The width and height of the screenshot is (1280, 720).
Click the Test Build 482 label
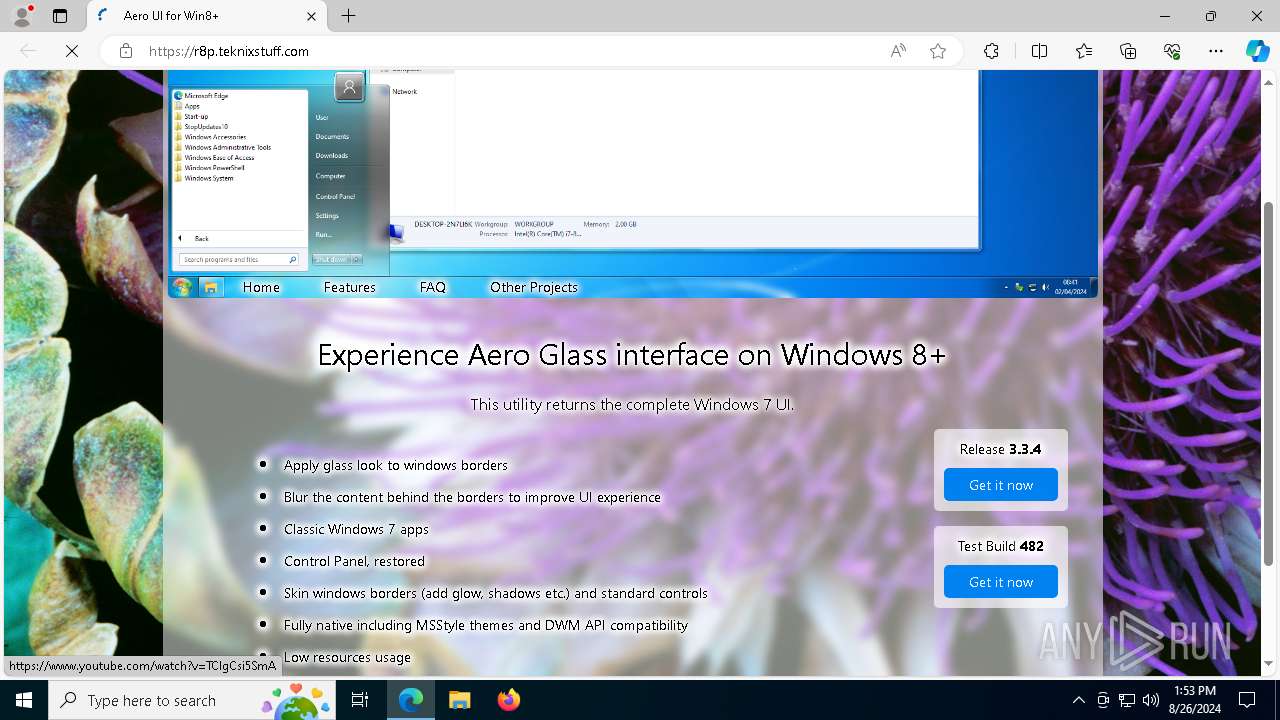coord(1000,546)
